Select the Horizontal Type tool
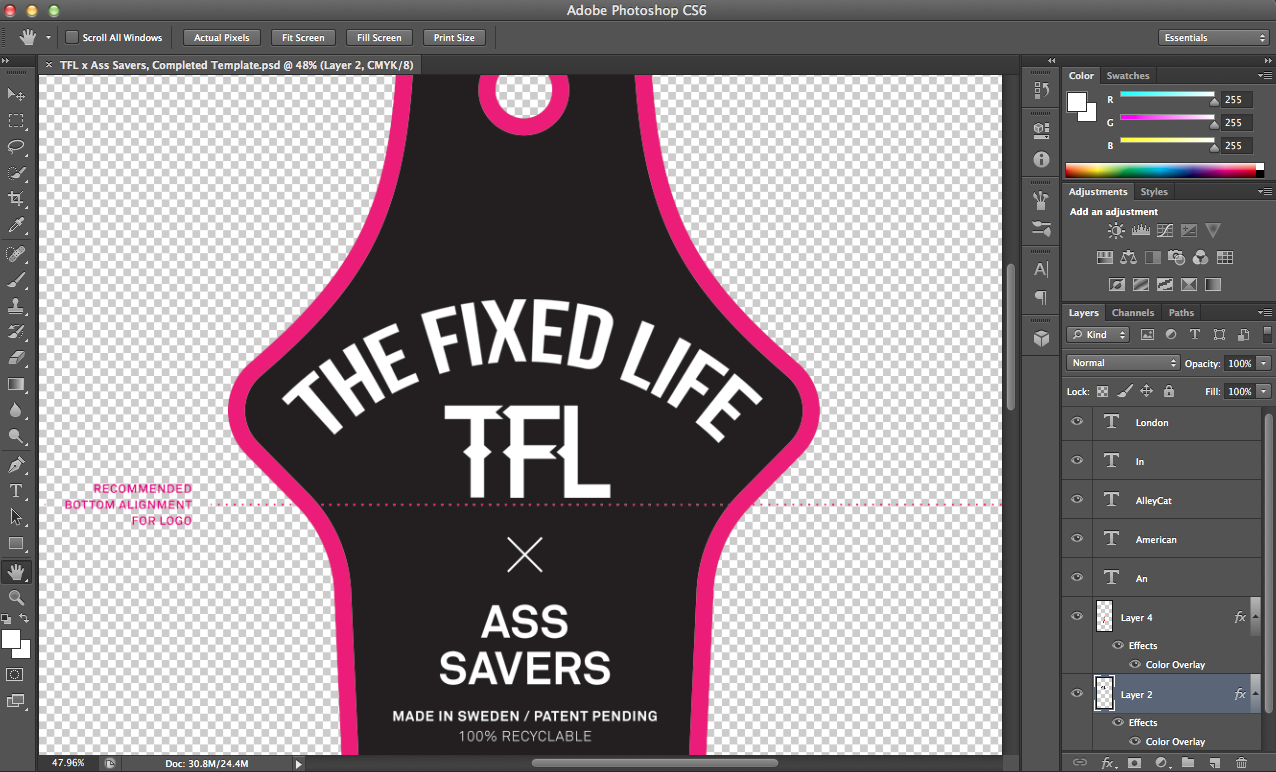This screenshot has width=1276, height=772. coord(16,491)
